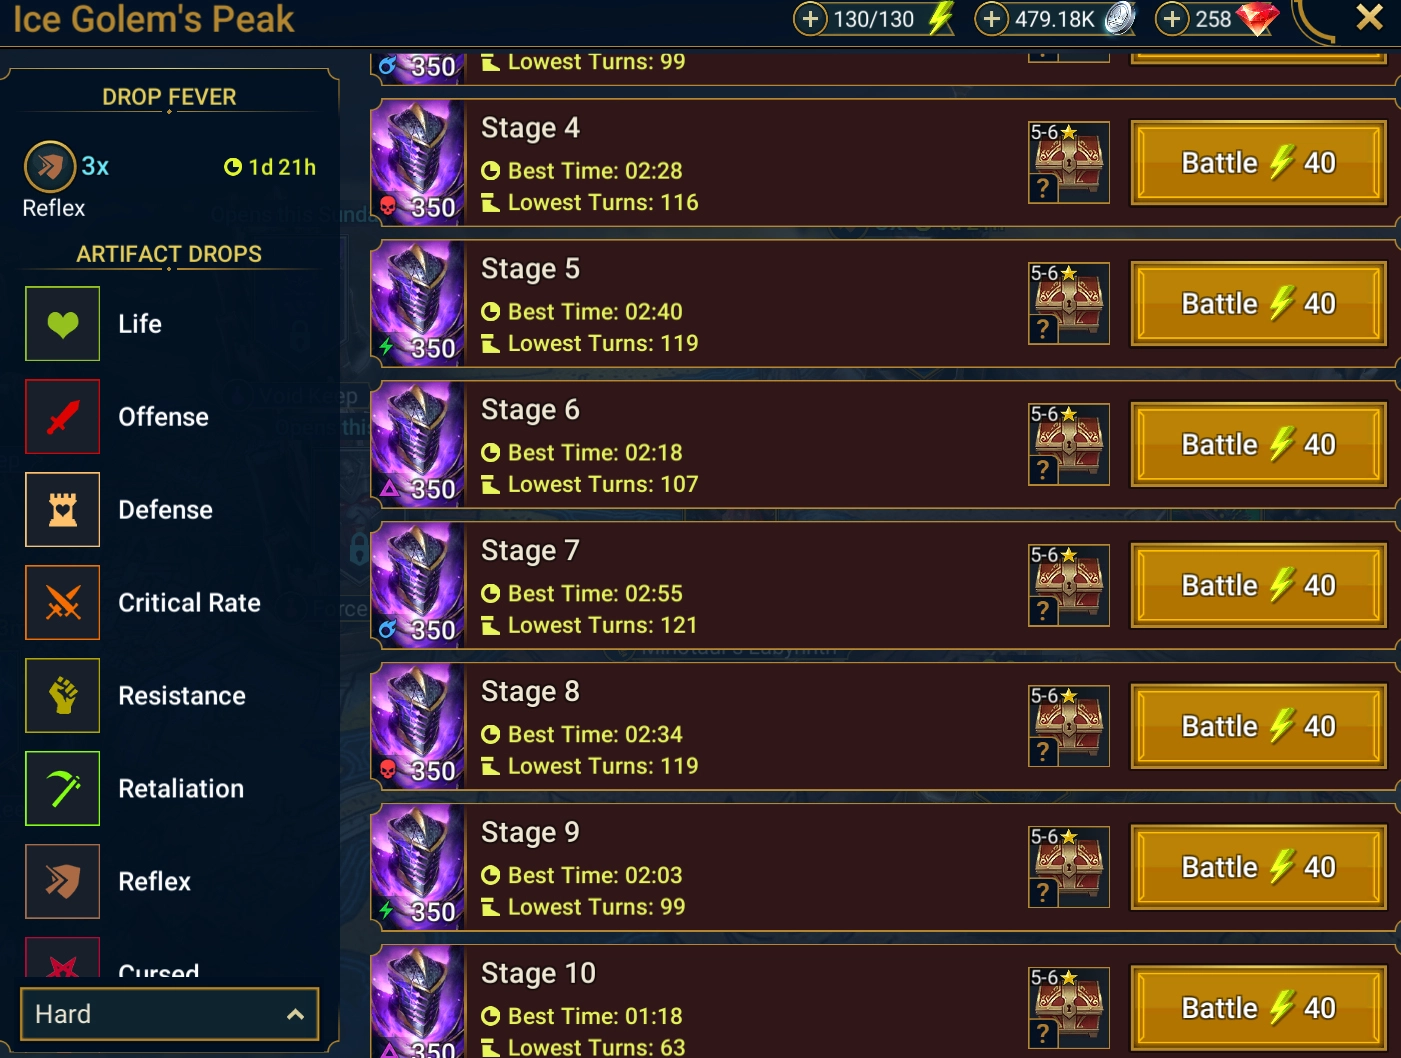
Task: Select the Critical Rate set icon
Action: (62, 602)
